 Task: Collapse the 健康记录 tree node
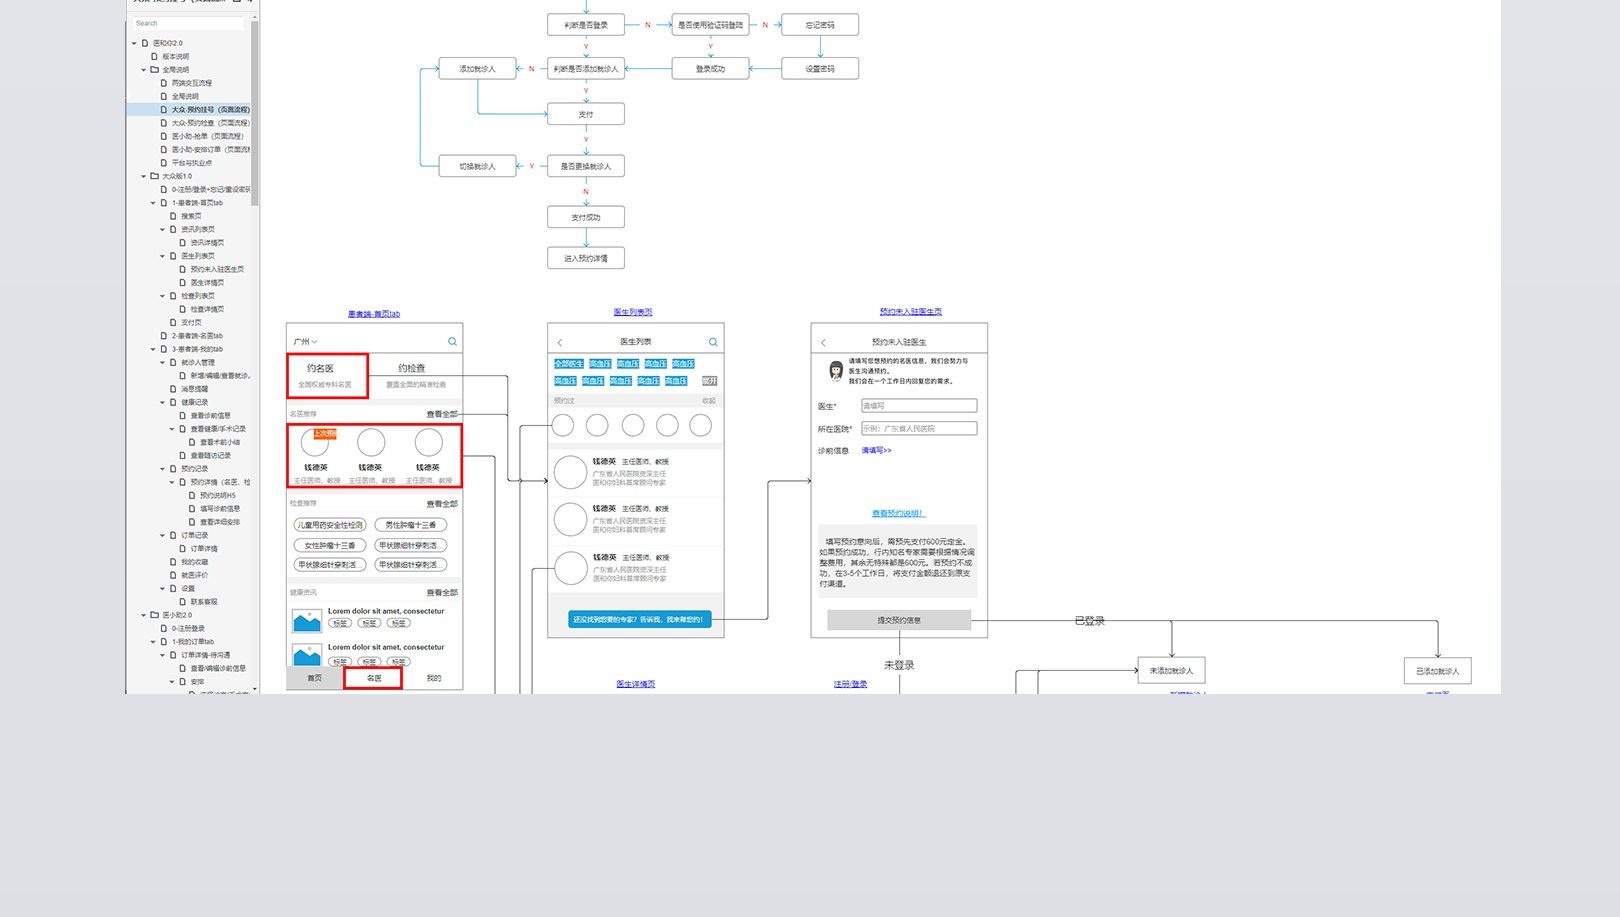tap(162, 402)
